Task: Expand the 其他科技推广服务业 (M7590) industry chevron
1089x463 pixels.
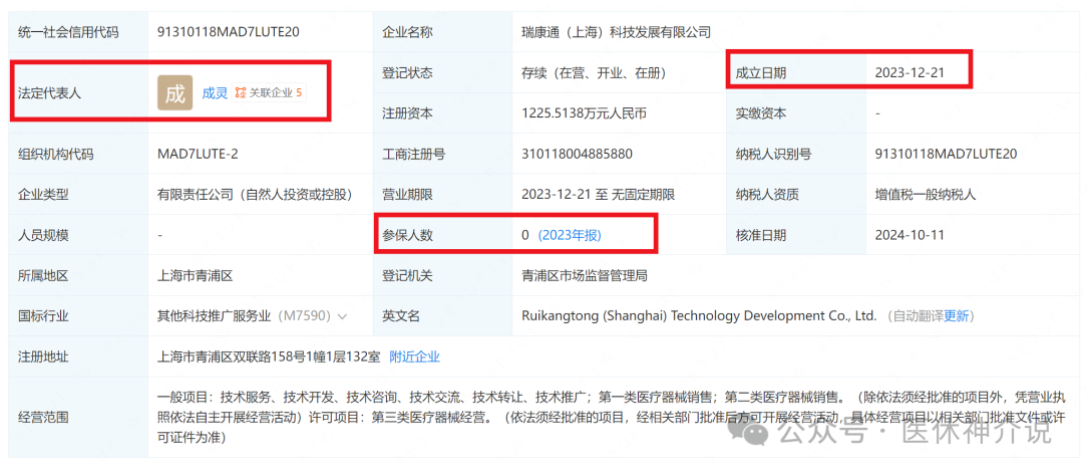Action: [x=342, y=317]
